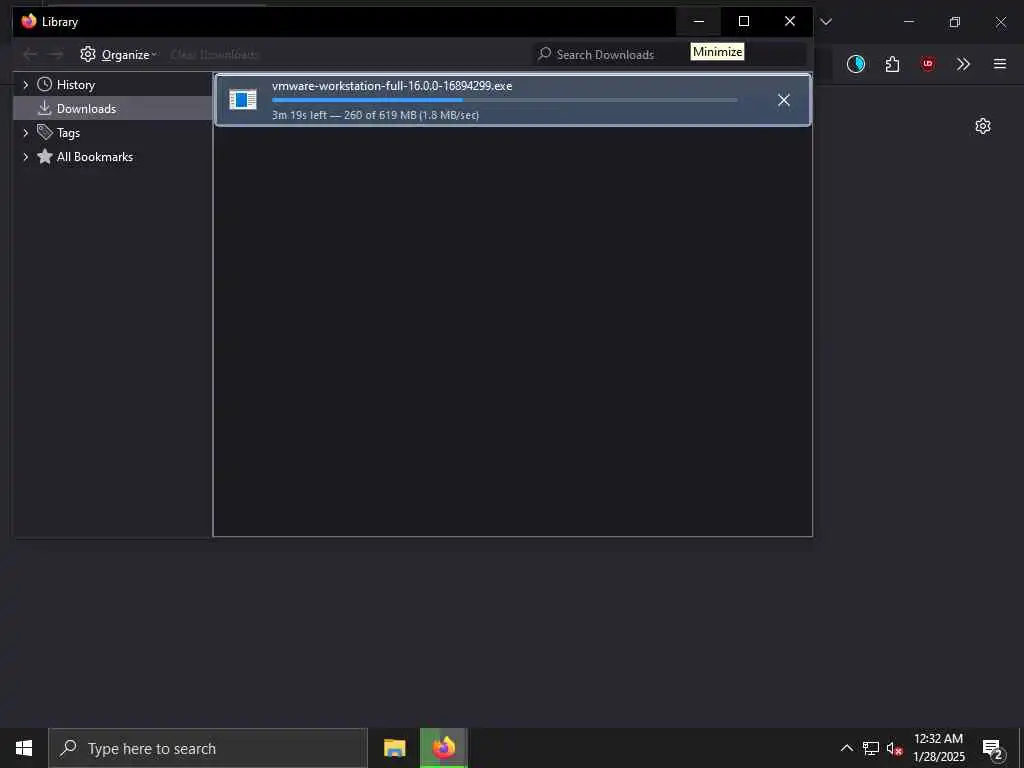Open the new tab settings gear in Firefox

click(983, 126)
